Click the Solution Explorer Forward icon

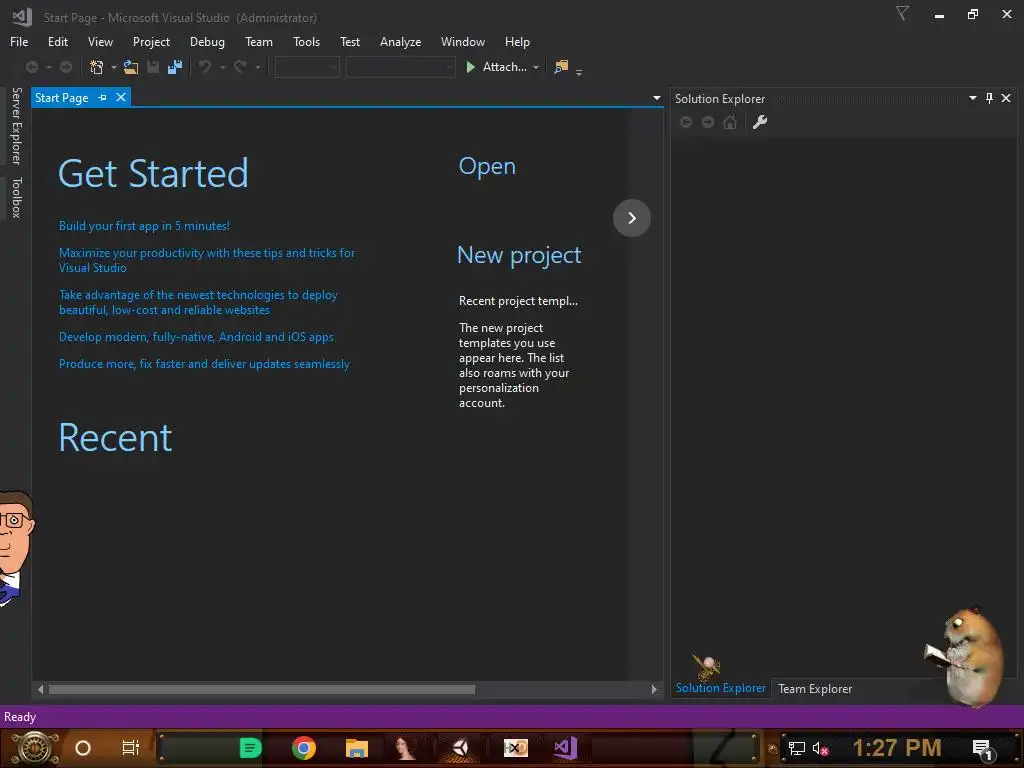(x=708, y=122)
